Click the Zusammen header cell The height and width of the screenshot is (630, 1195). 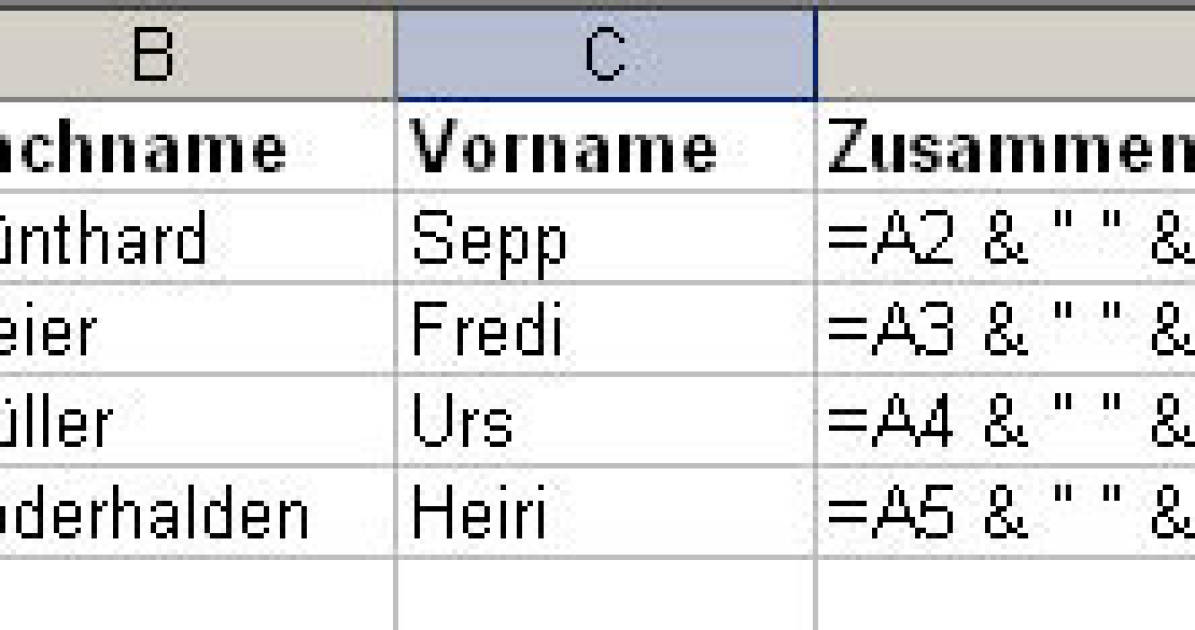point(1006,146)
